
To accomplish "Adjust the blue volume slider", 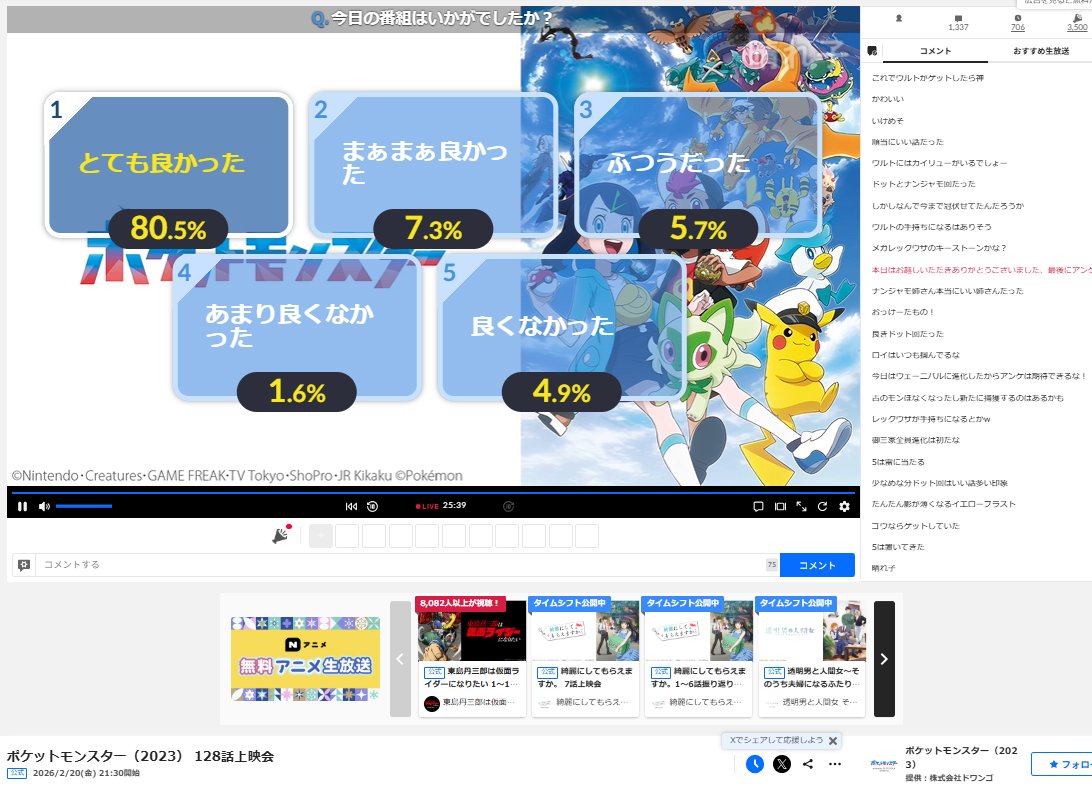I will pyautogui.click(x=84, y=506).
